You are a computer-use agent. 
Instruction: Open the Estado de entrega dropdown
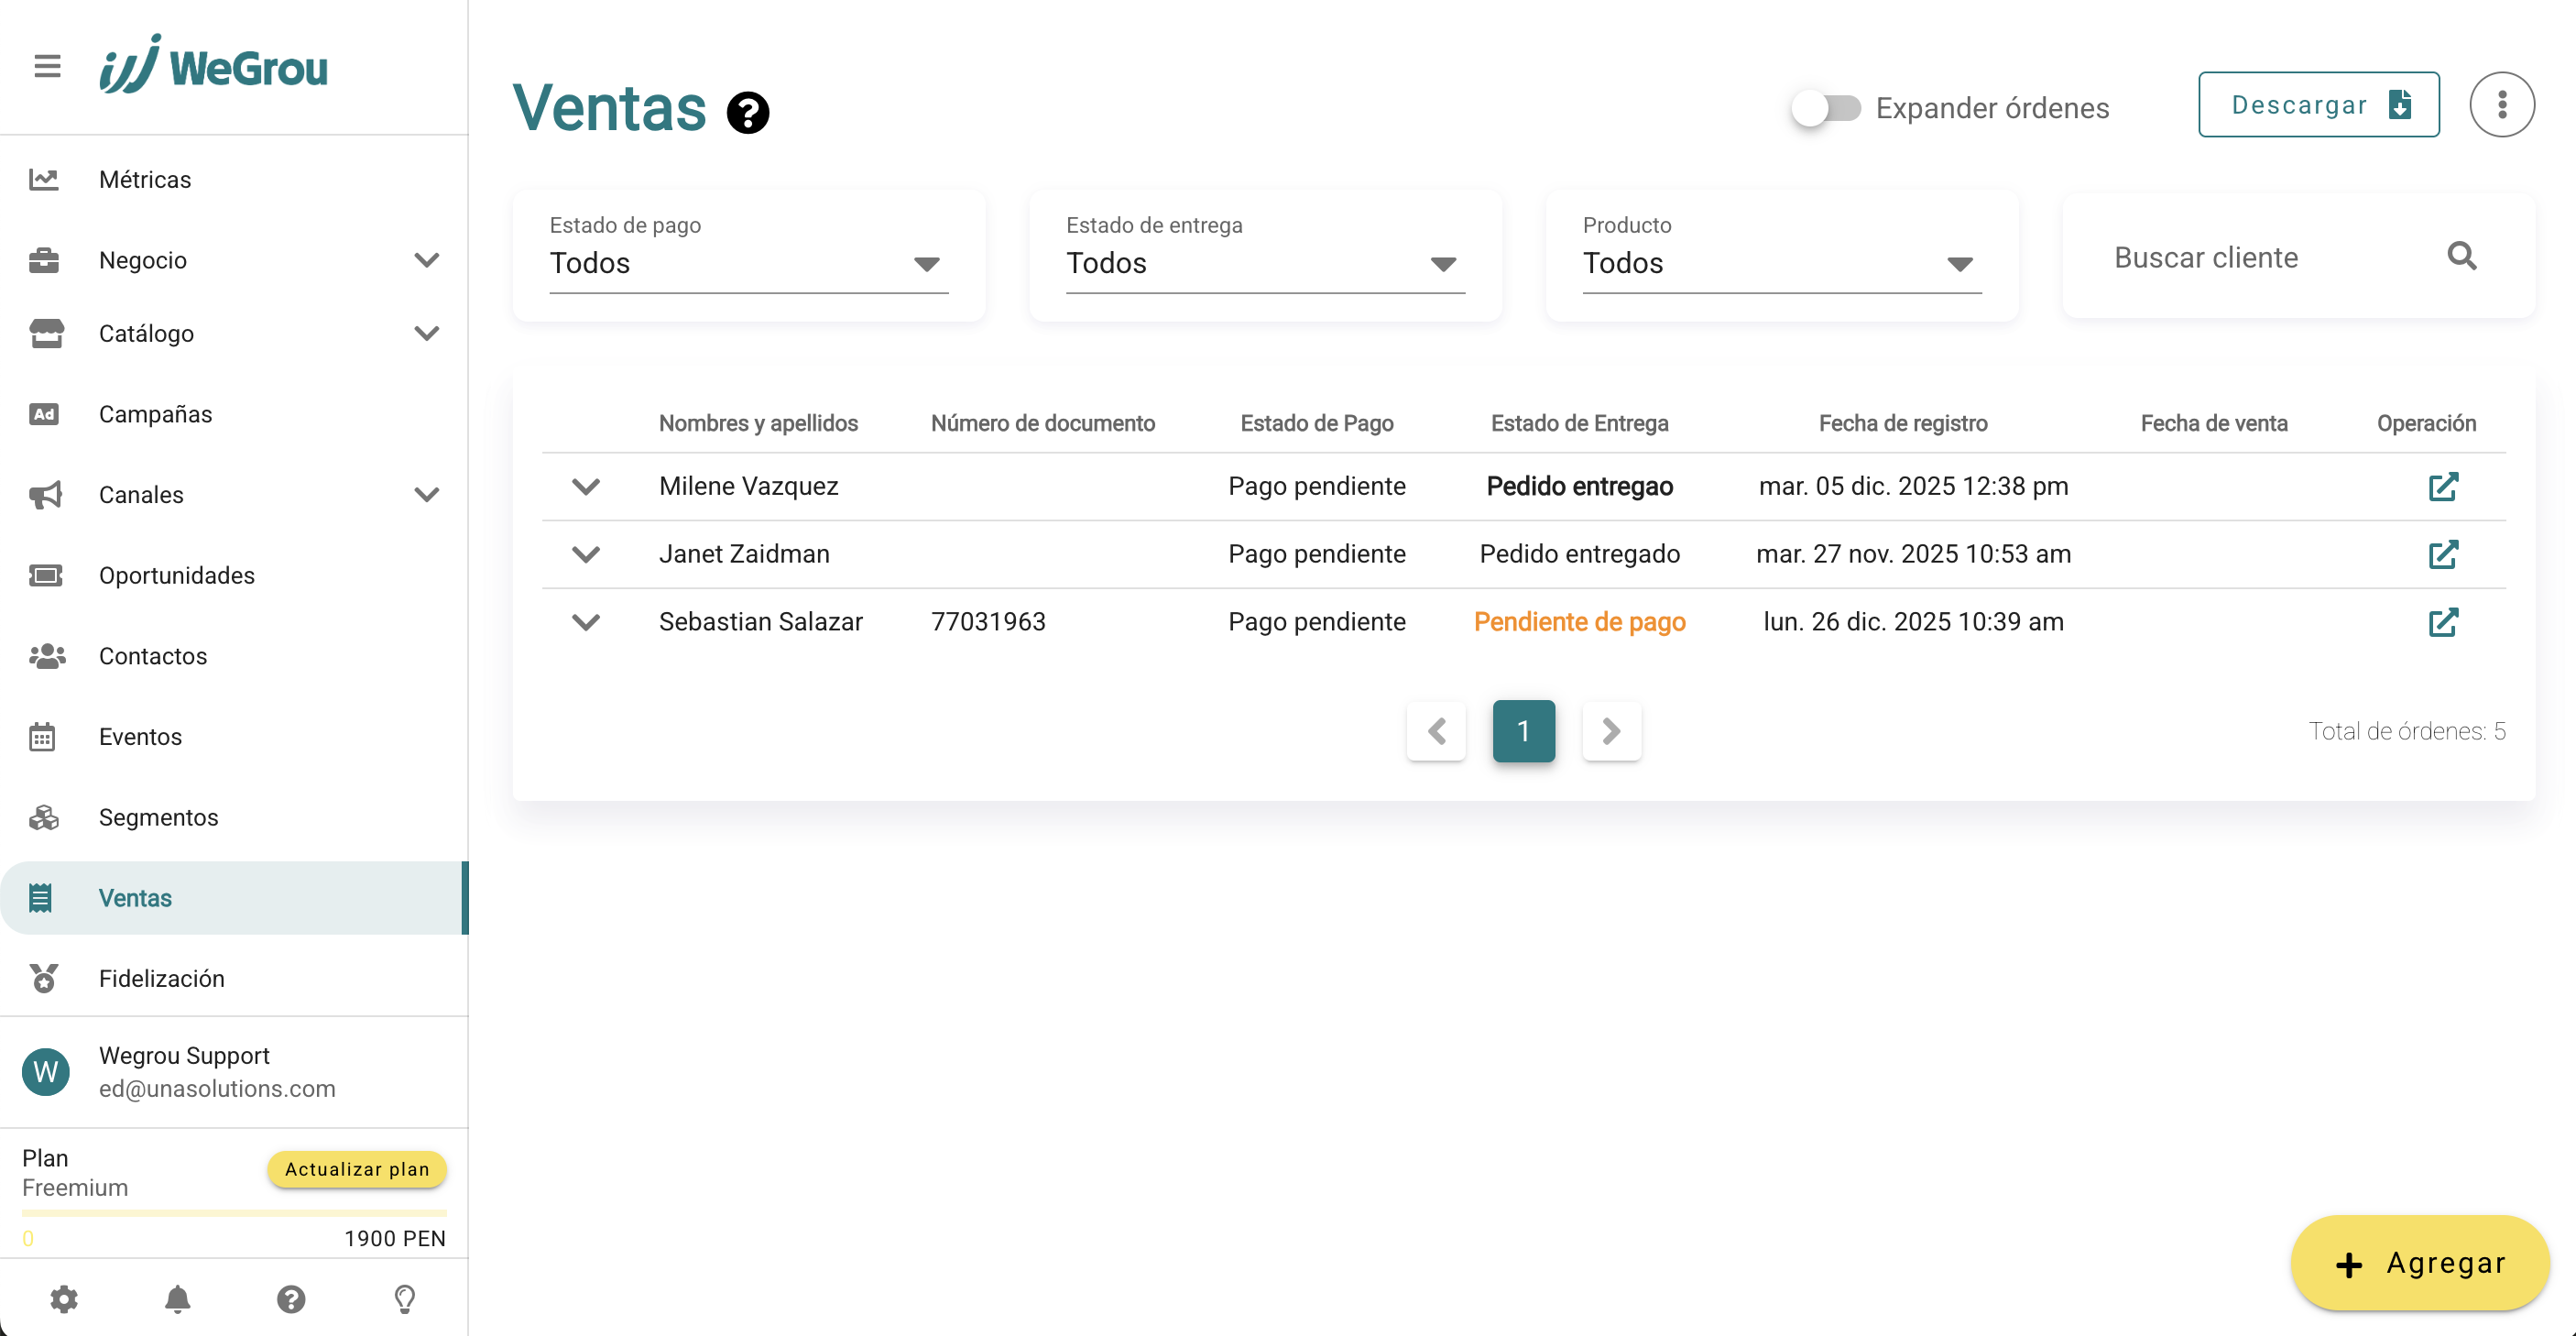[1264, 263]
